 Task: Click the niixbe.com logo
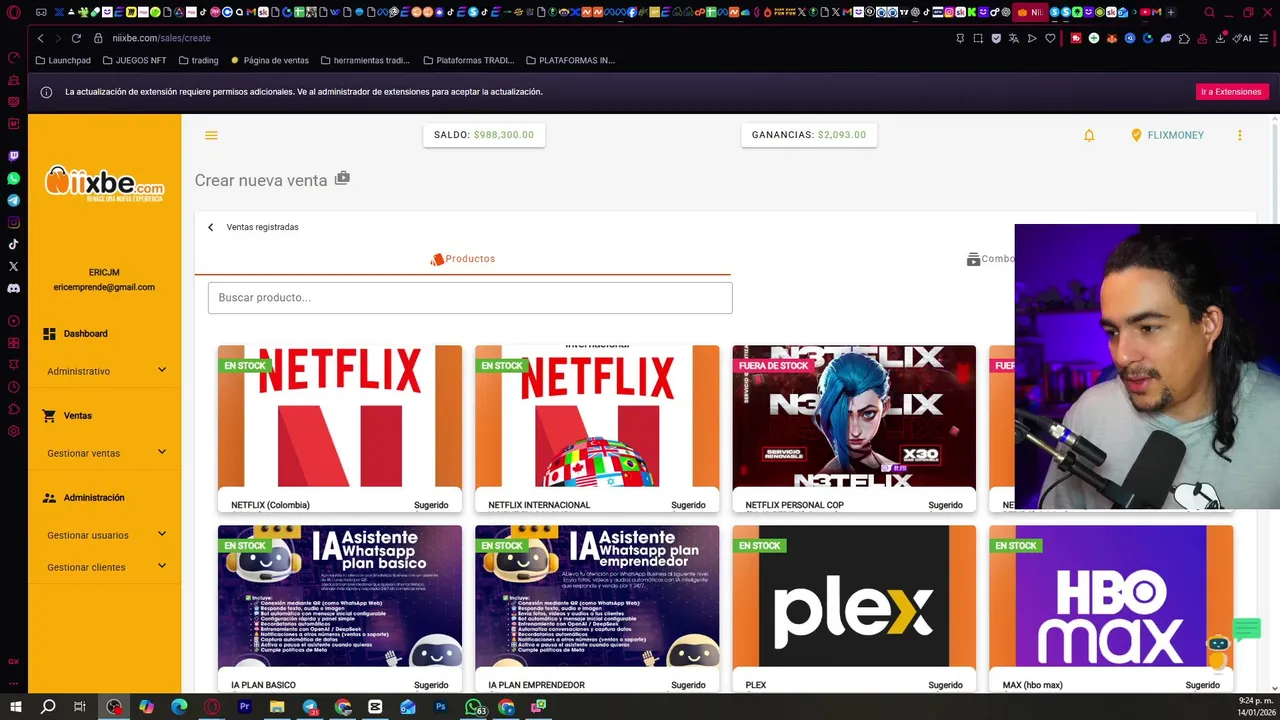(x=104, y=184)
